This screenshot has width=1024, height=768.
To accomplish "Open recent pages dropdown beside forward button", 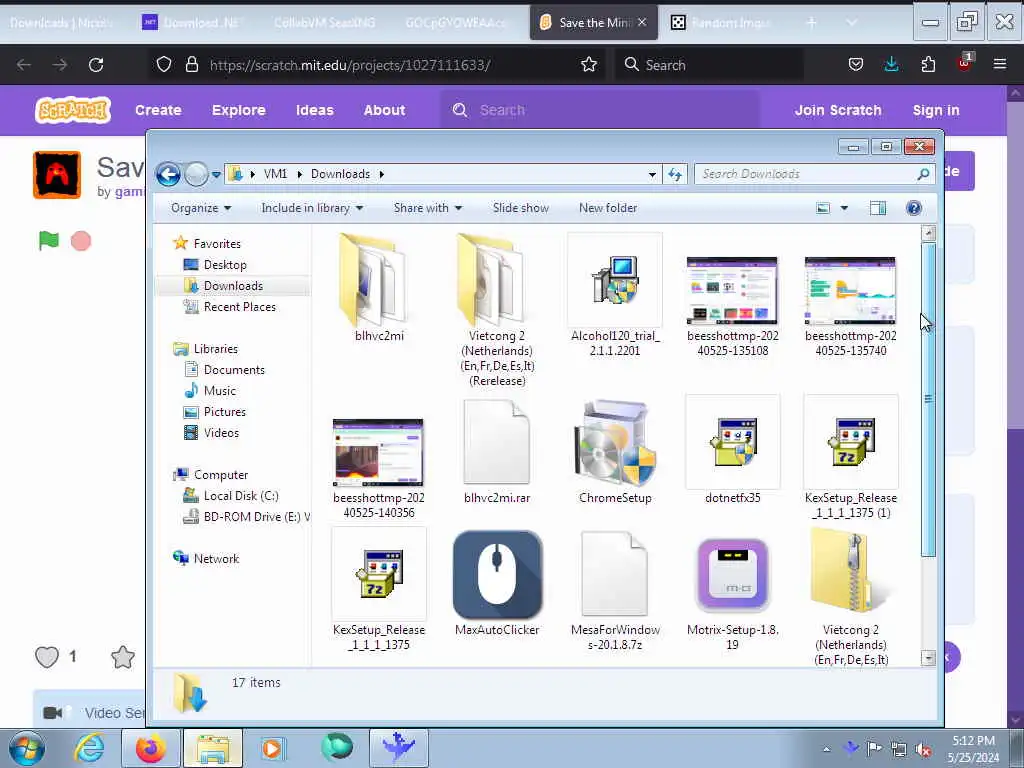I will click(216, 174).
